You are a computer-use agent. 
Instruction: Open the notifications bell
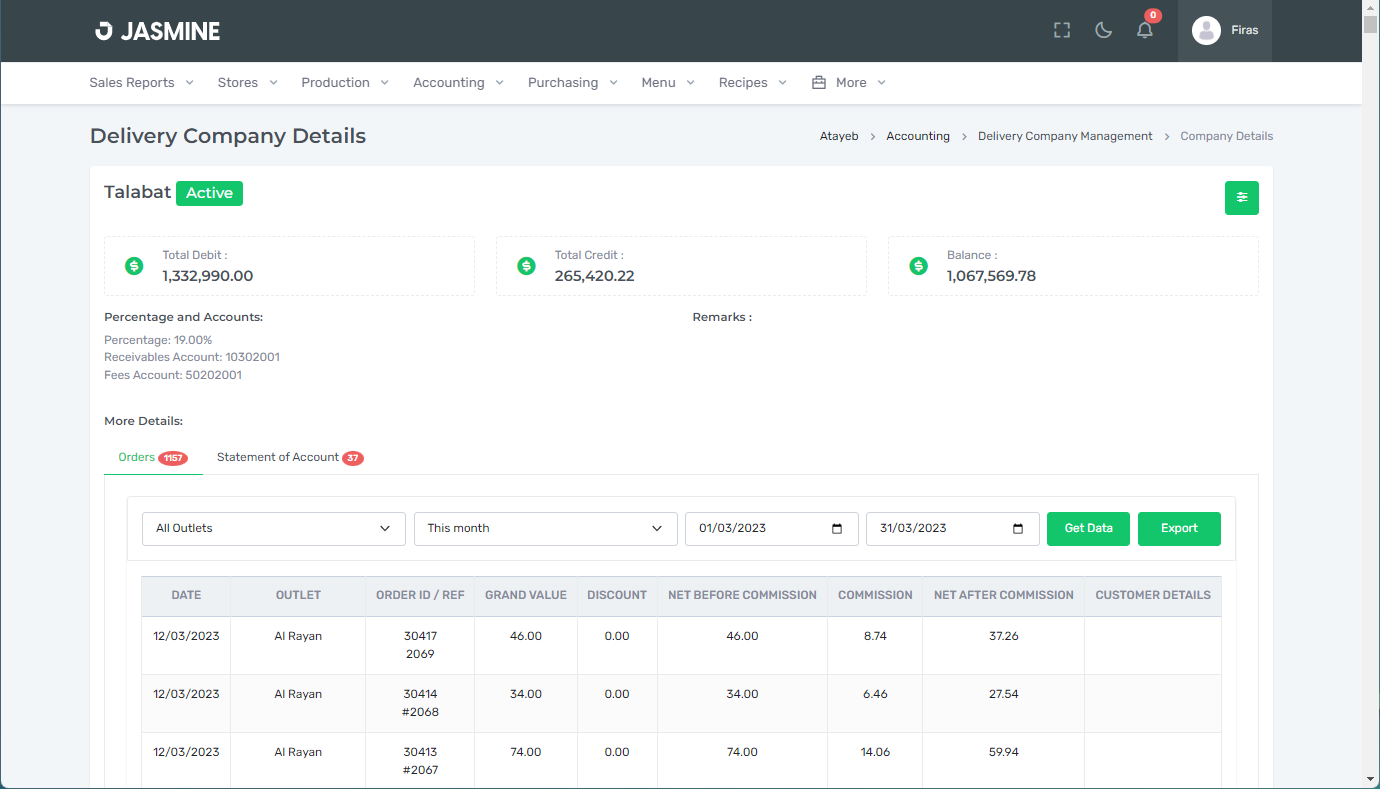[x=1145, y=31]
